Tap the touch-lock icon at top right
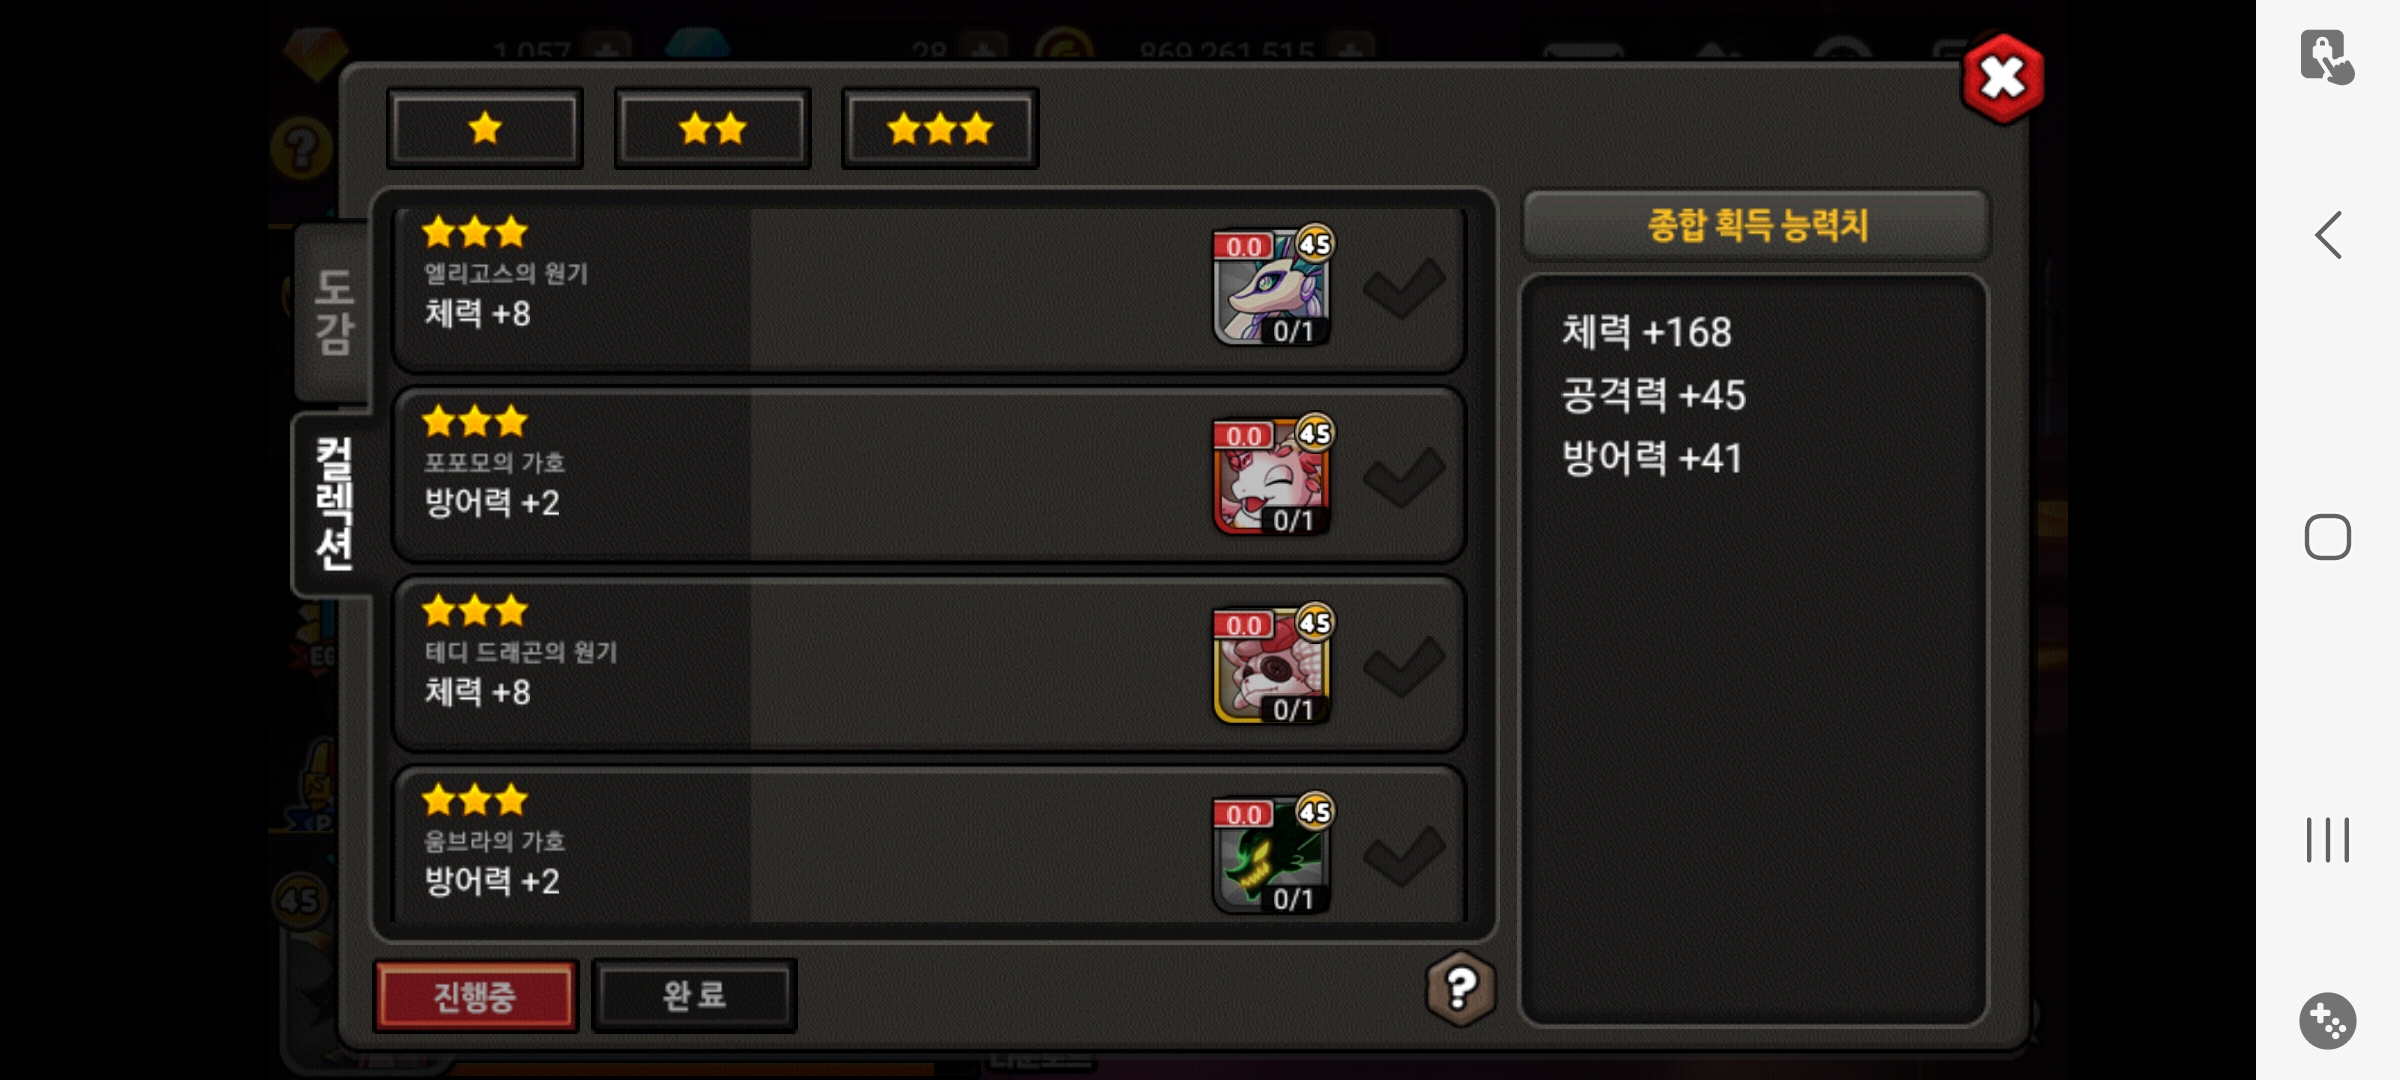 pyautogui.click(x=2327, y=57)
